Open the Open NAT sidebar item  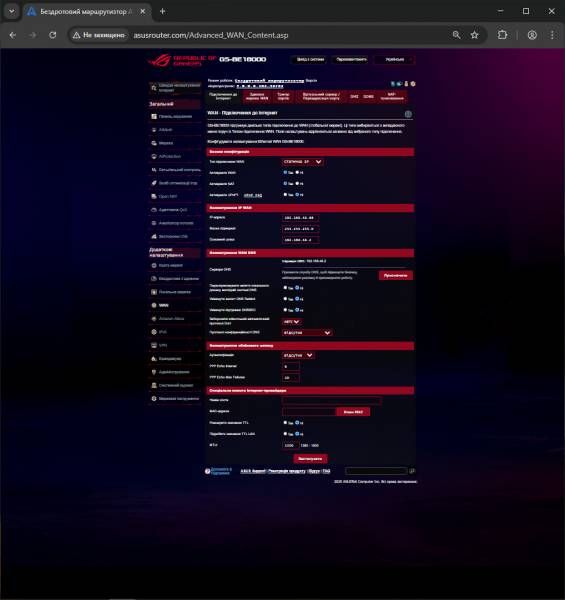tap(174, 196)
